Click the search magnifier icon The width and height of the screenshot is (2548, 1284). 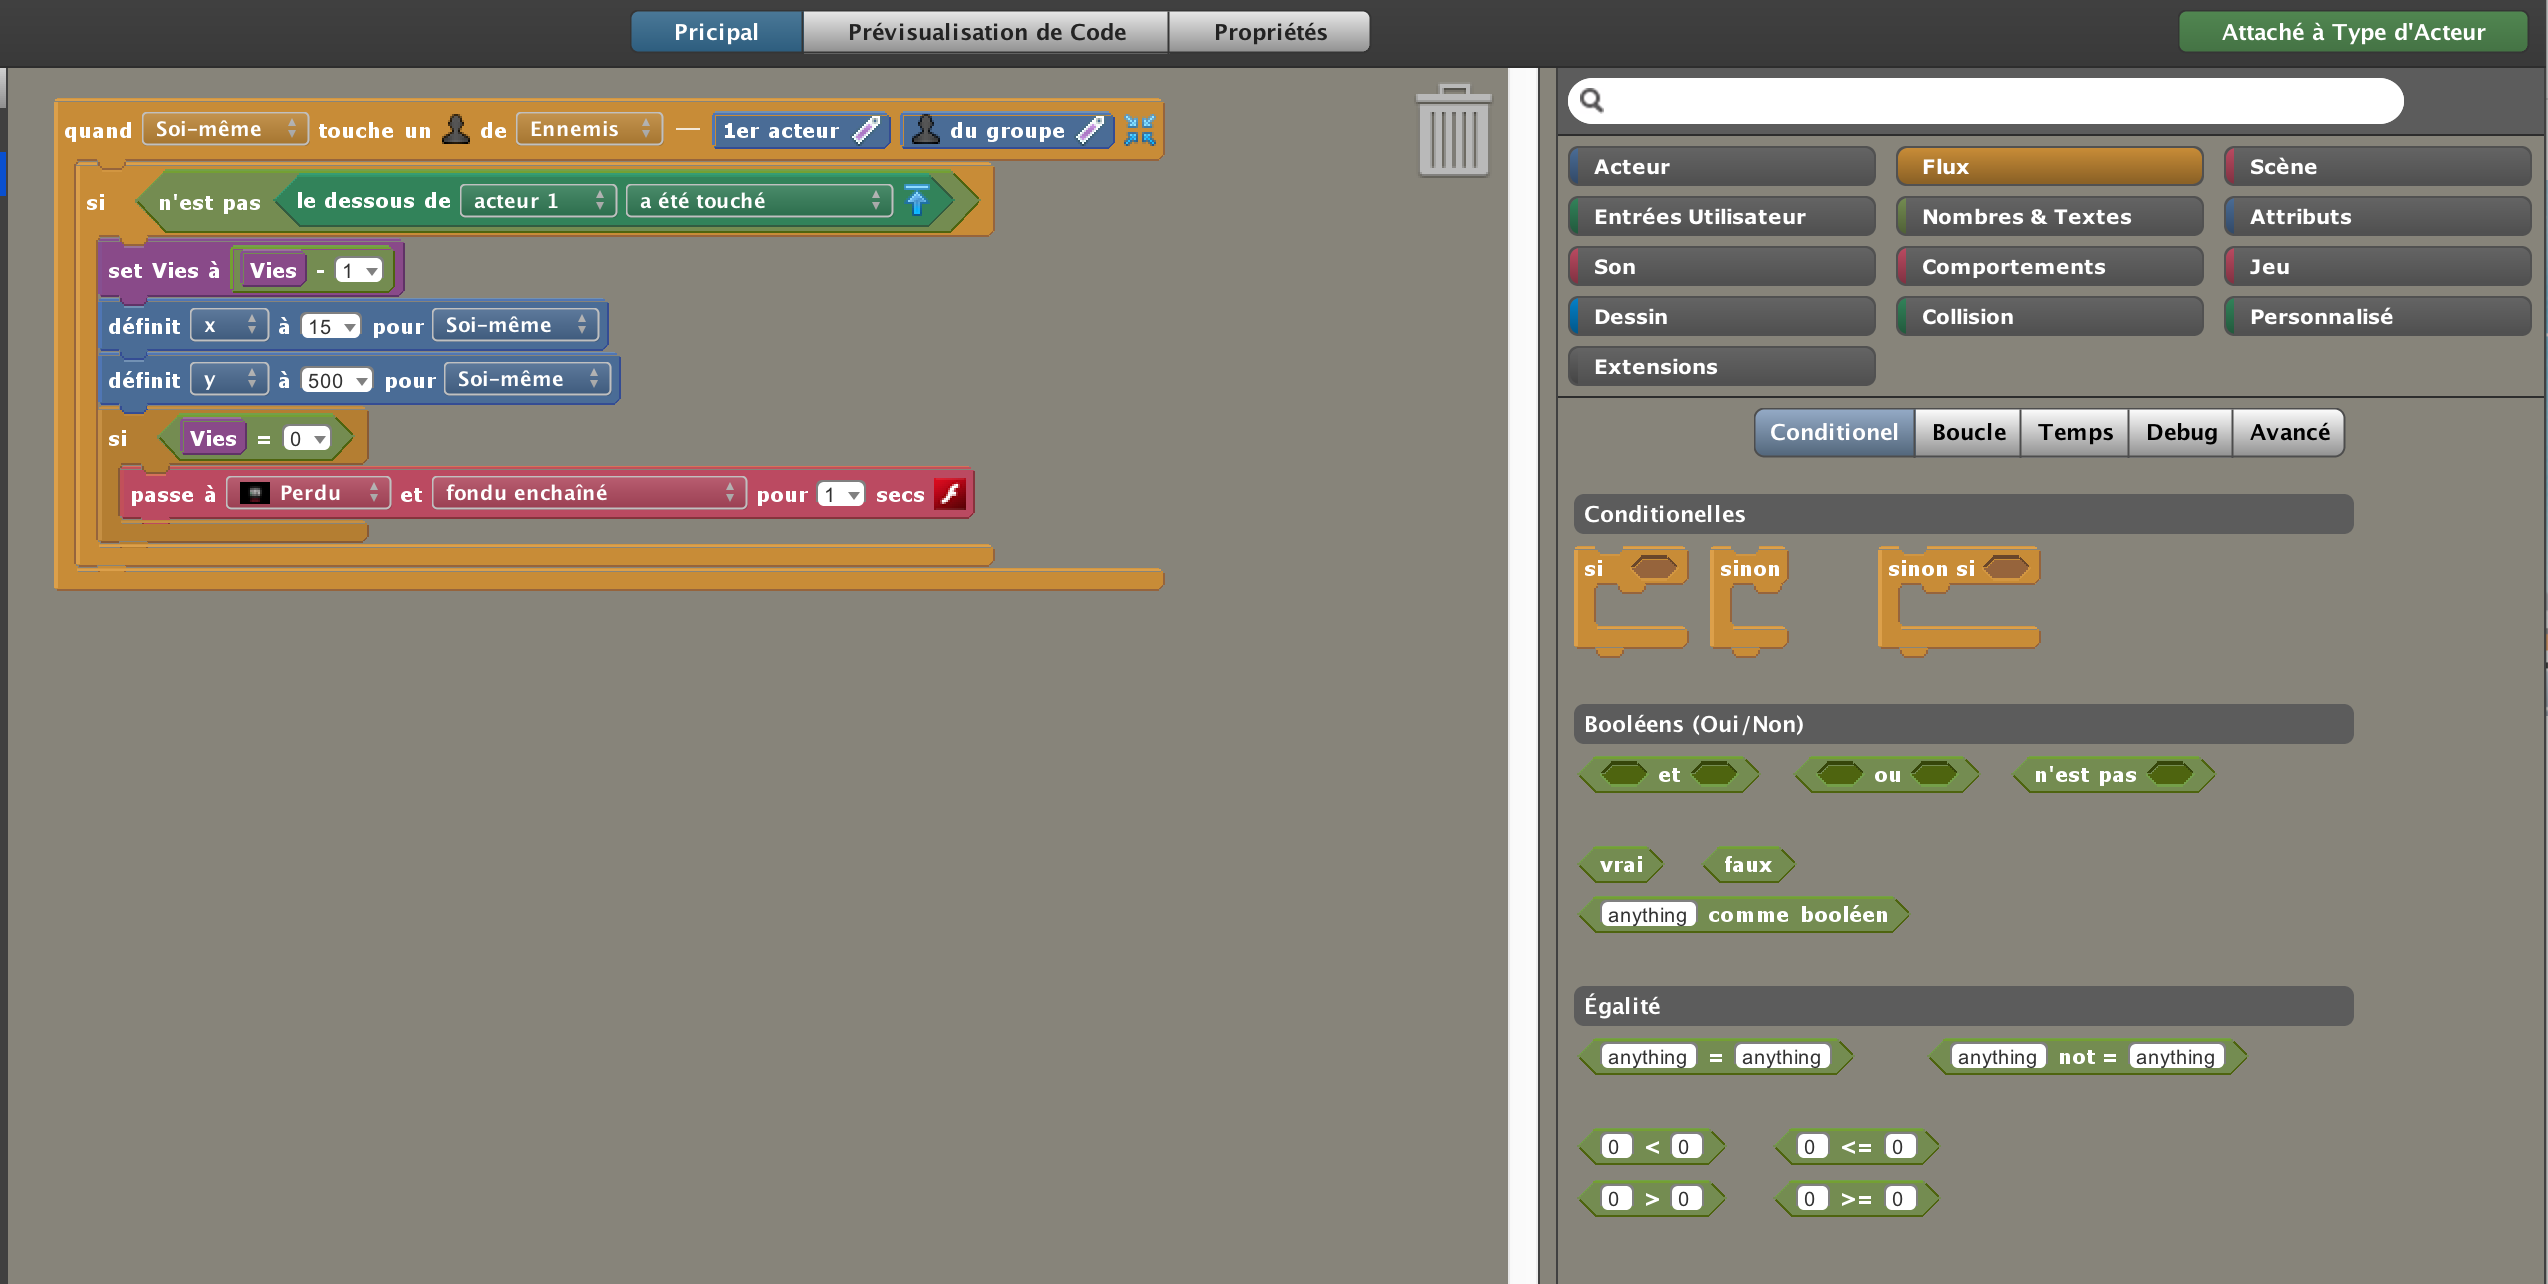(1592, 100)
